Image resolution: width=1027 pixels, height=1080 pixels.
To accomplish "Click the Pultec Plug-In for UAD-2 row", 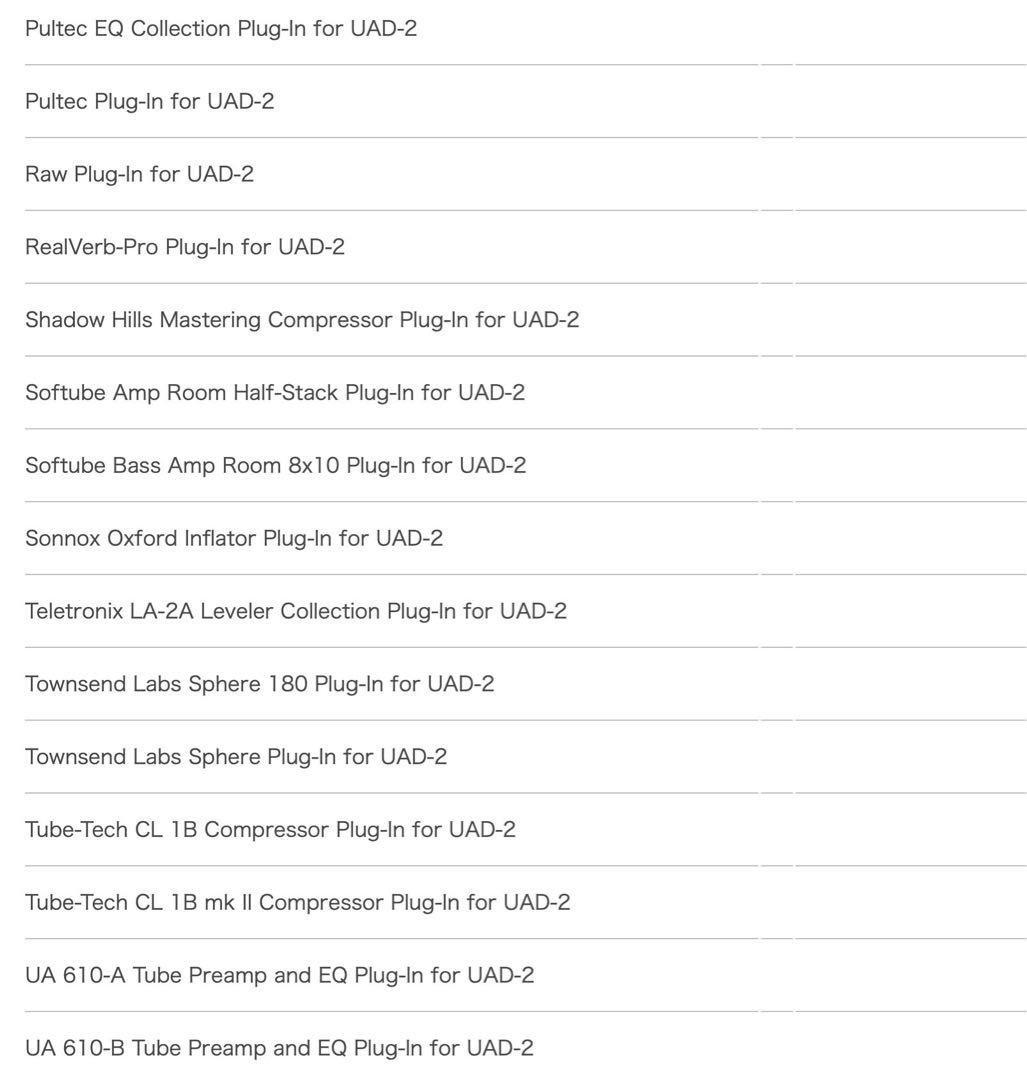I will pos(150,101).
